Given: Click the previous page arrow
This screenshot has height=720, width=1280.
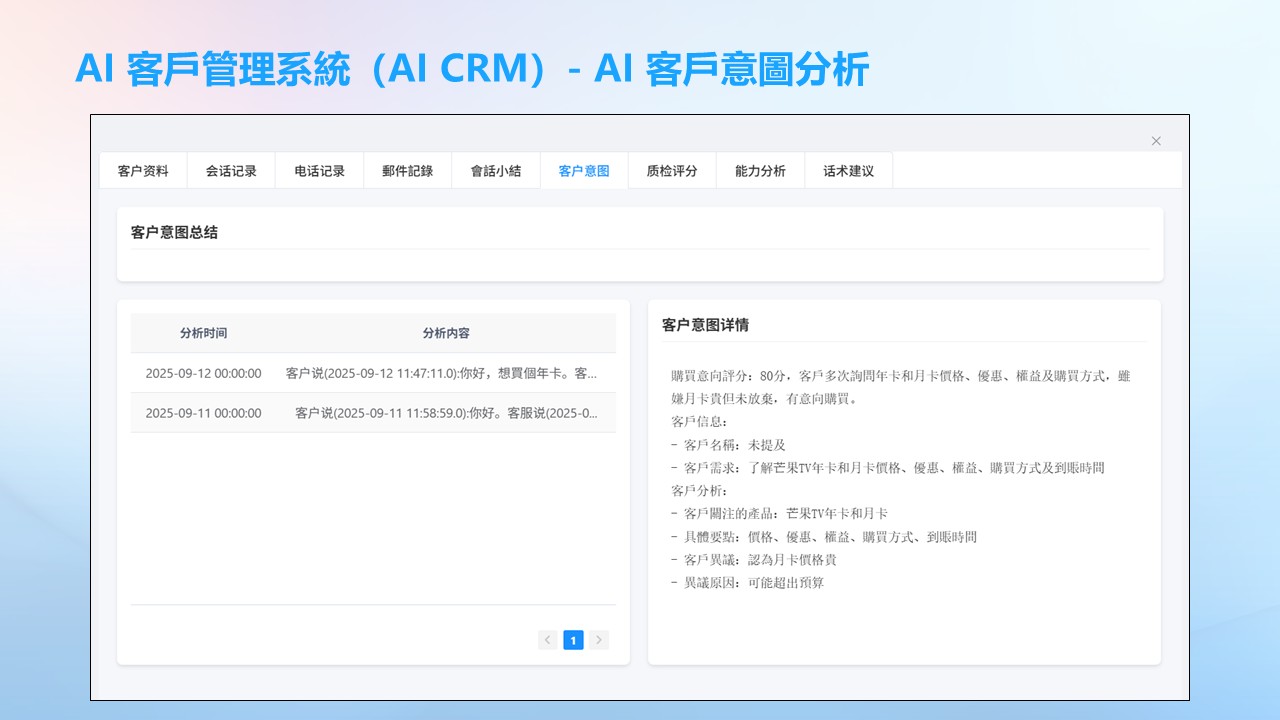Looking at the screenshot, I should point(547,640).
